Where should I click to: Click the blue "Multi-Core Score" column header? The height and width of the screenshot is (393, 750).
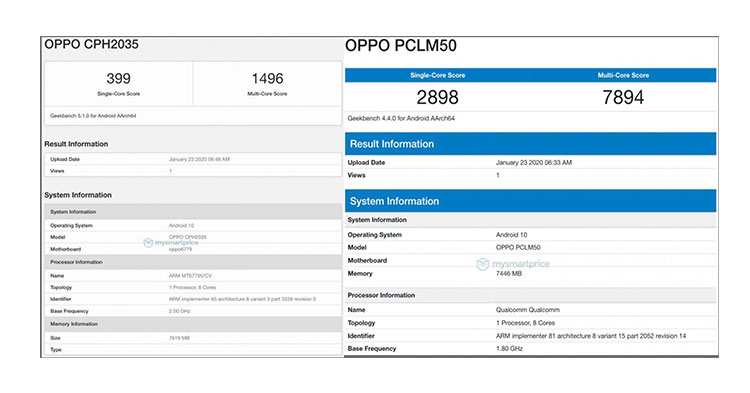point(623,76)
